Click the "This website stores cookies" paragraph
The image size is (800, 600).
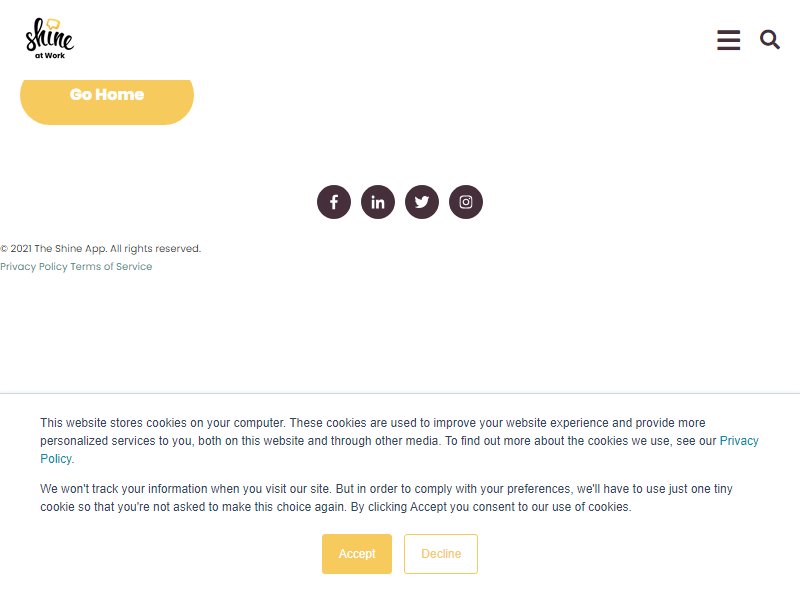pos(399,441)
